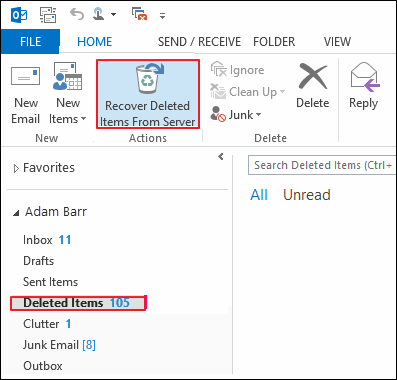This screenshot has width=397, height=380.
Task: Customize Quick Access Toolbar dropdown
Action: click(x=162, y=15)
